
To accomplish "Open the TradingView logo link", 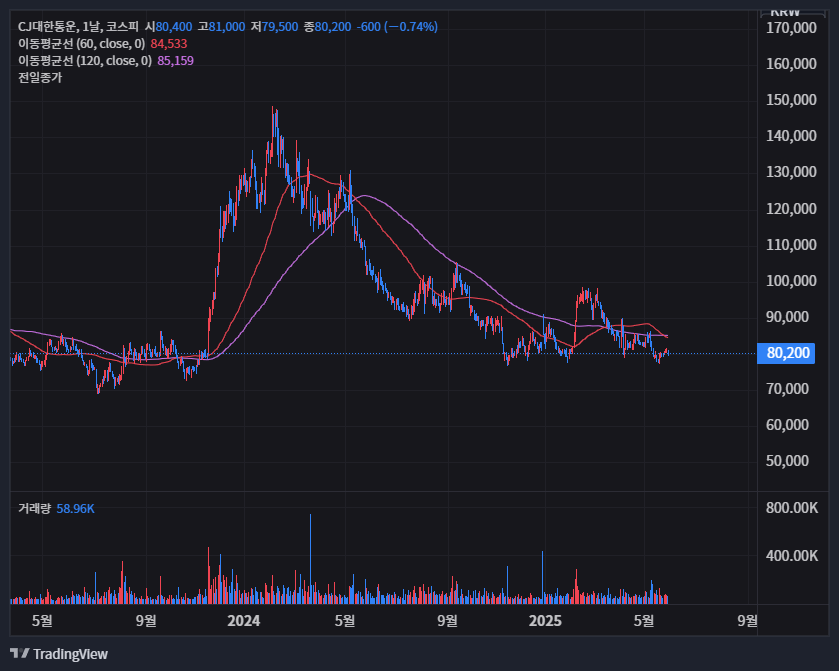I will coord(59,654).
